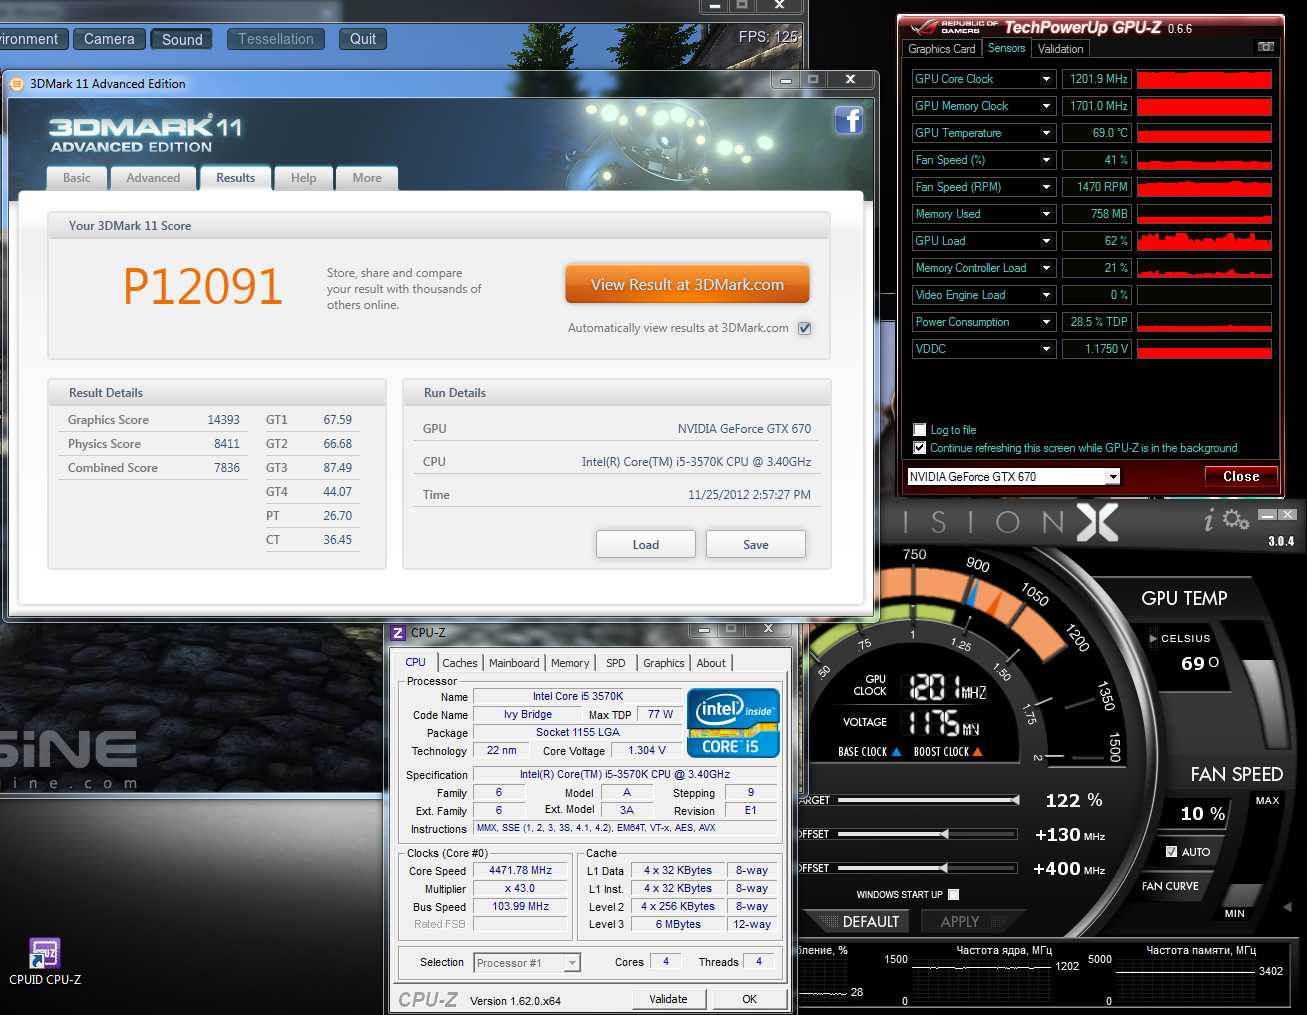Viewport: 1307px width, 1015px height.
Task: Open the GPU Memory Clock sensor dropdown
Action: [x=1046, y=106]
